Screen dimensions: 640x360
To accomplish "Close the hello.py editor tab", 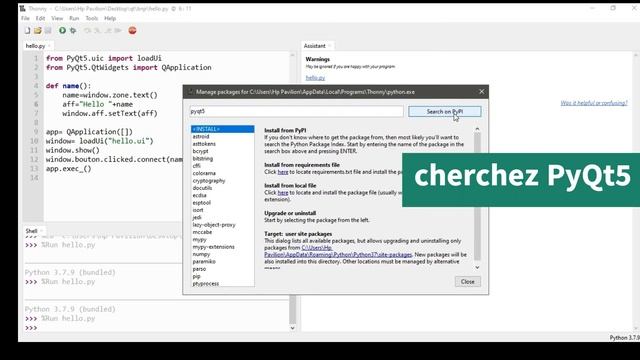I will point(49,46).
